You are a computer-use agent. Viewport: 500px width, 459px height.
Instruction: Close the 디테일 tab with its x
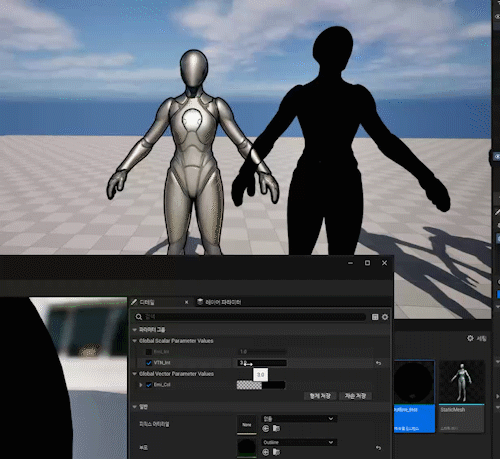coord(186,302)
